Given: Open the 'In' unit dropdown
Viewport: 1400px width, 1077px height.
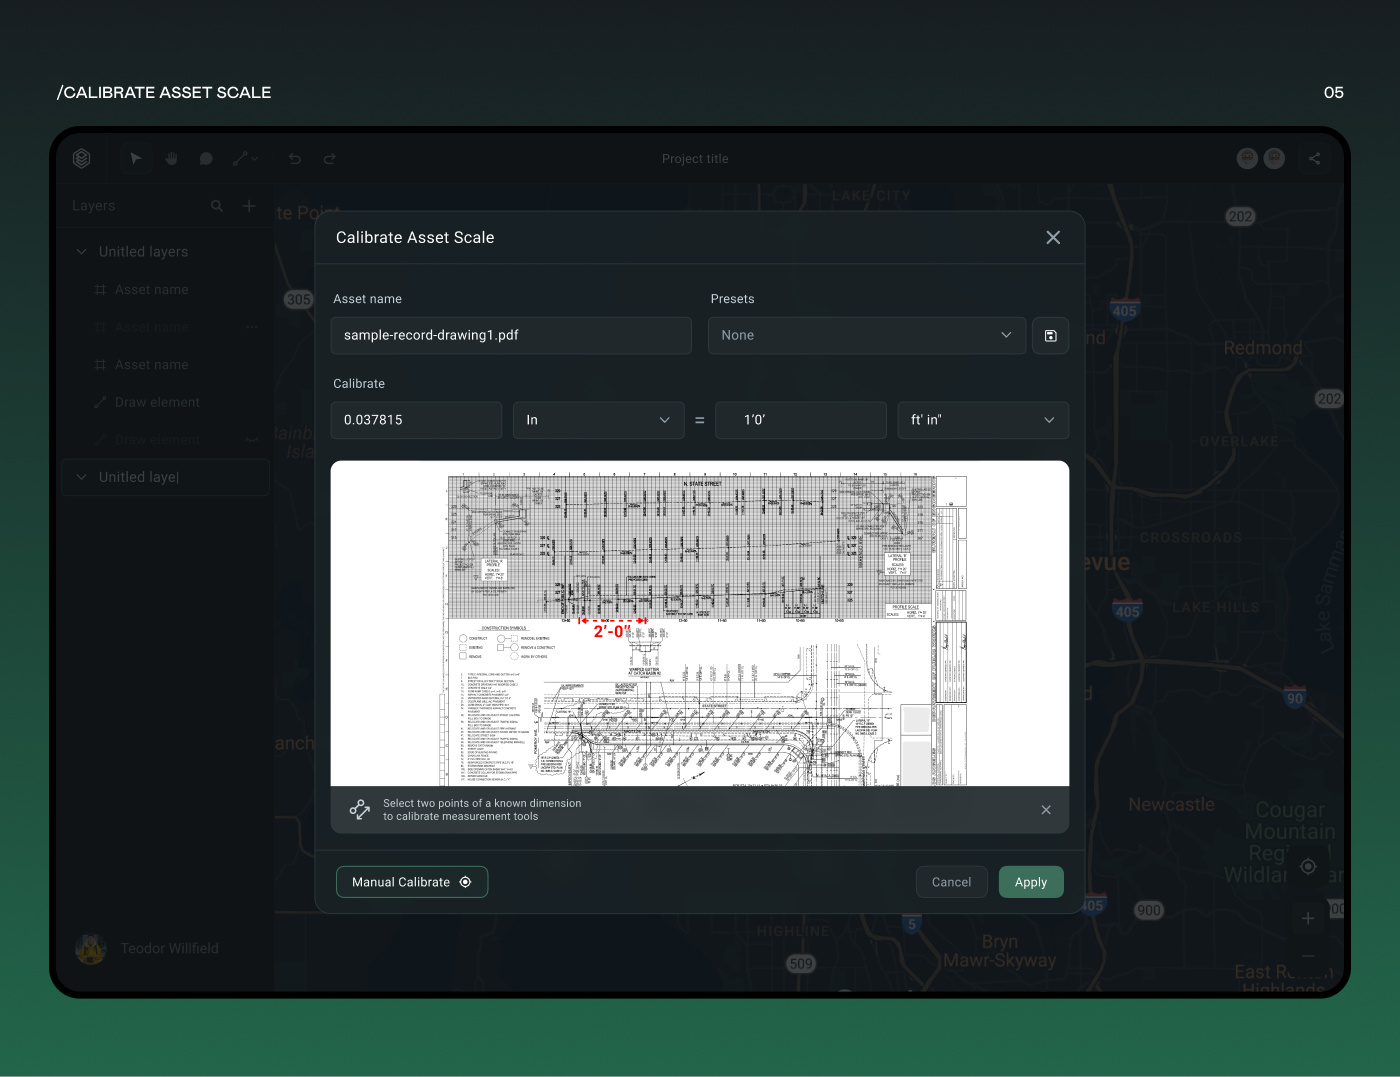Looking at the screenshot, I should [598, 420].
